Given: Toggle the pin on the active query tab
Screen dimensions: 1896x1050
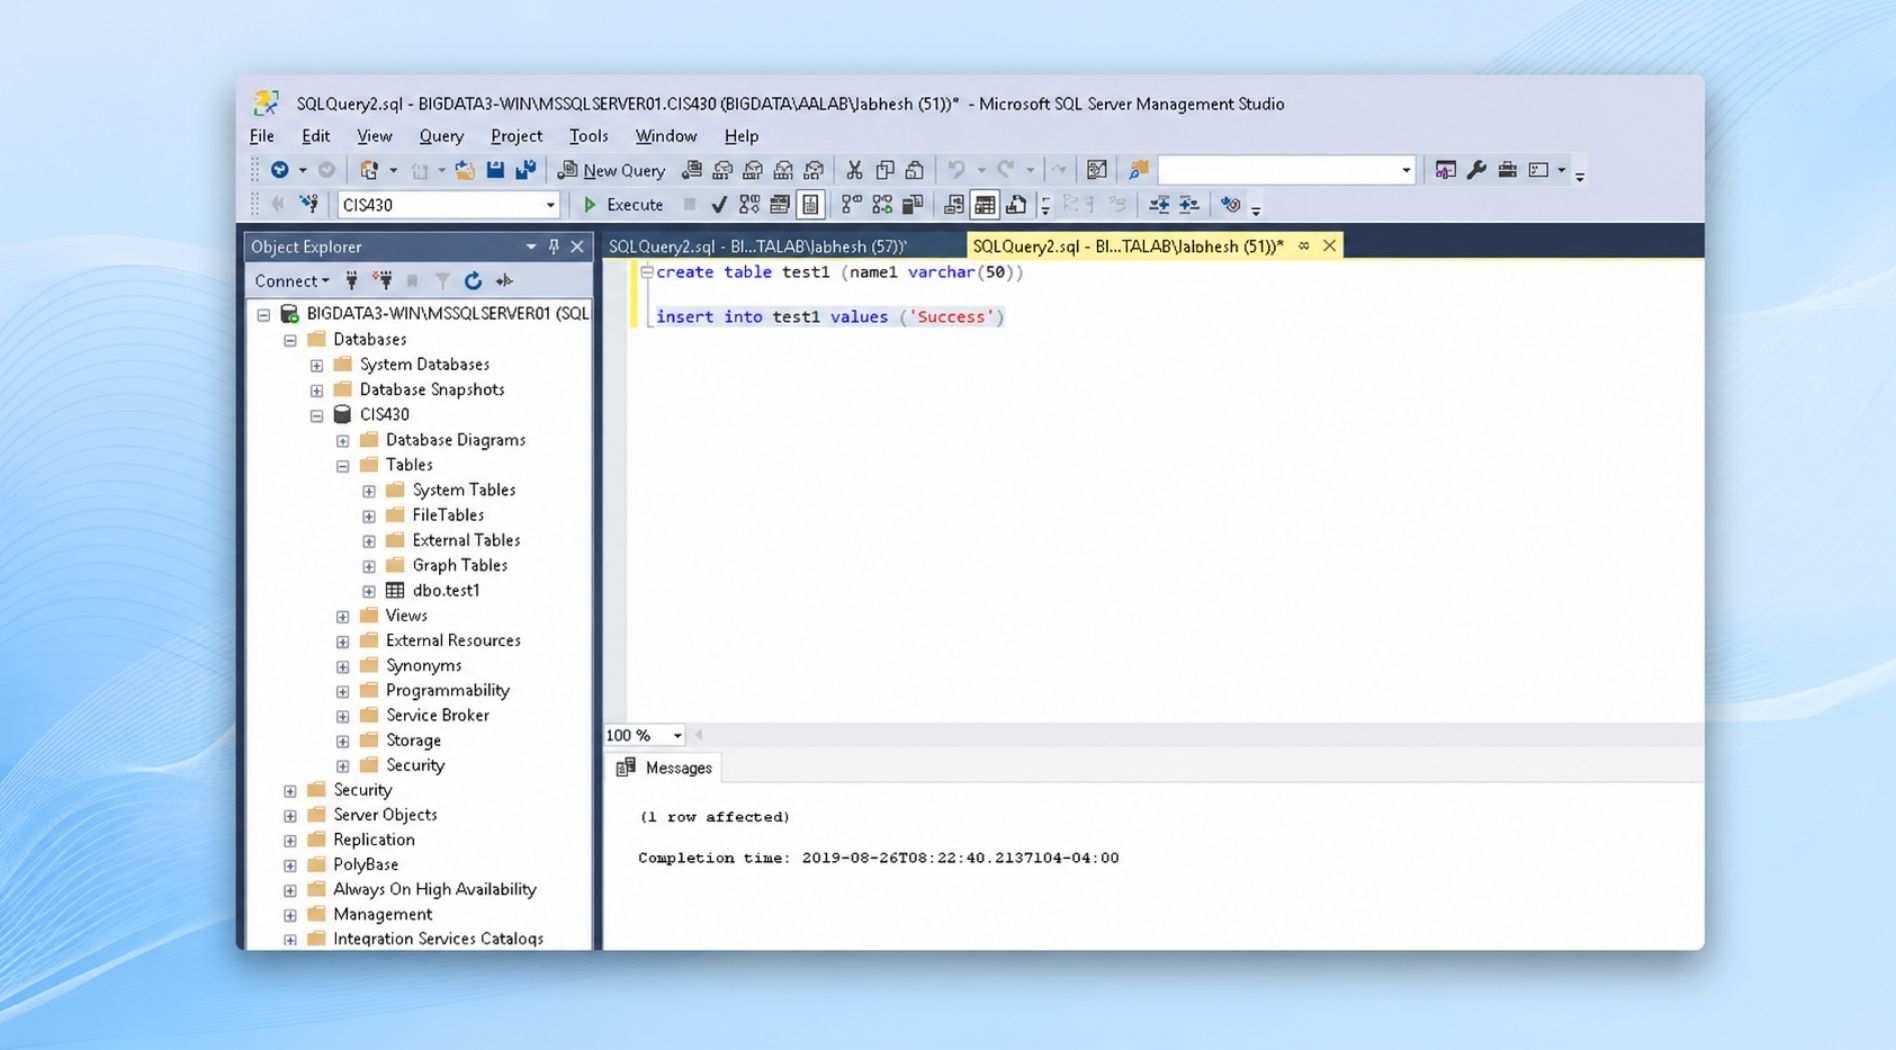Looking at the screenshot, I should pyautogui.click(x=1304, y=246).
